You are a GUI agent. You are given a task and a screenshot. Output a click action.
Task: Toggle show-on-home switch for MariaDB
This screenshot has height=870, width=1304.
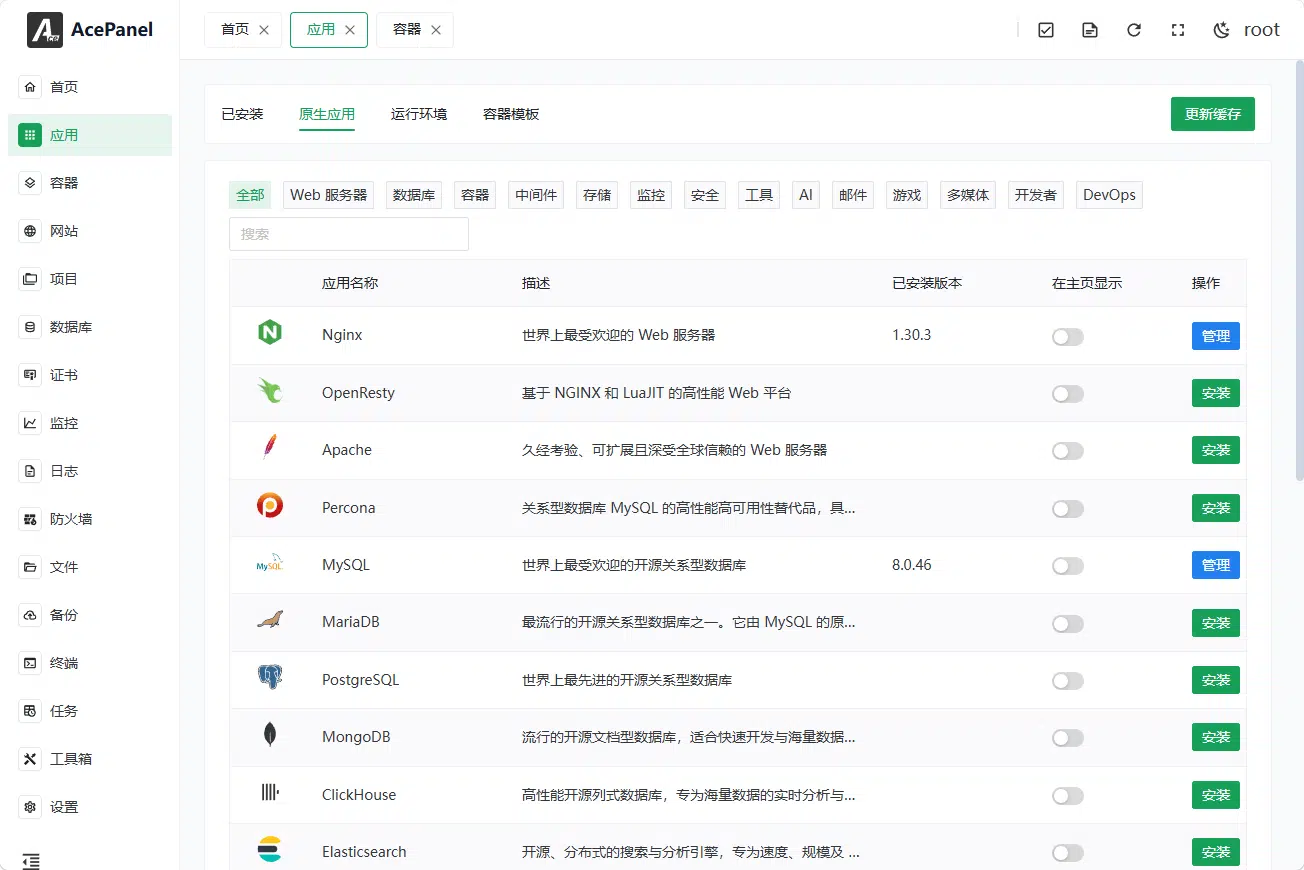coord(1068,624)
